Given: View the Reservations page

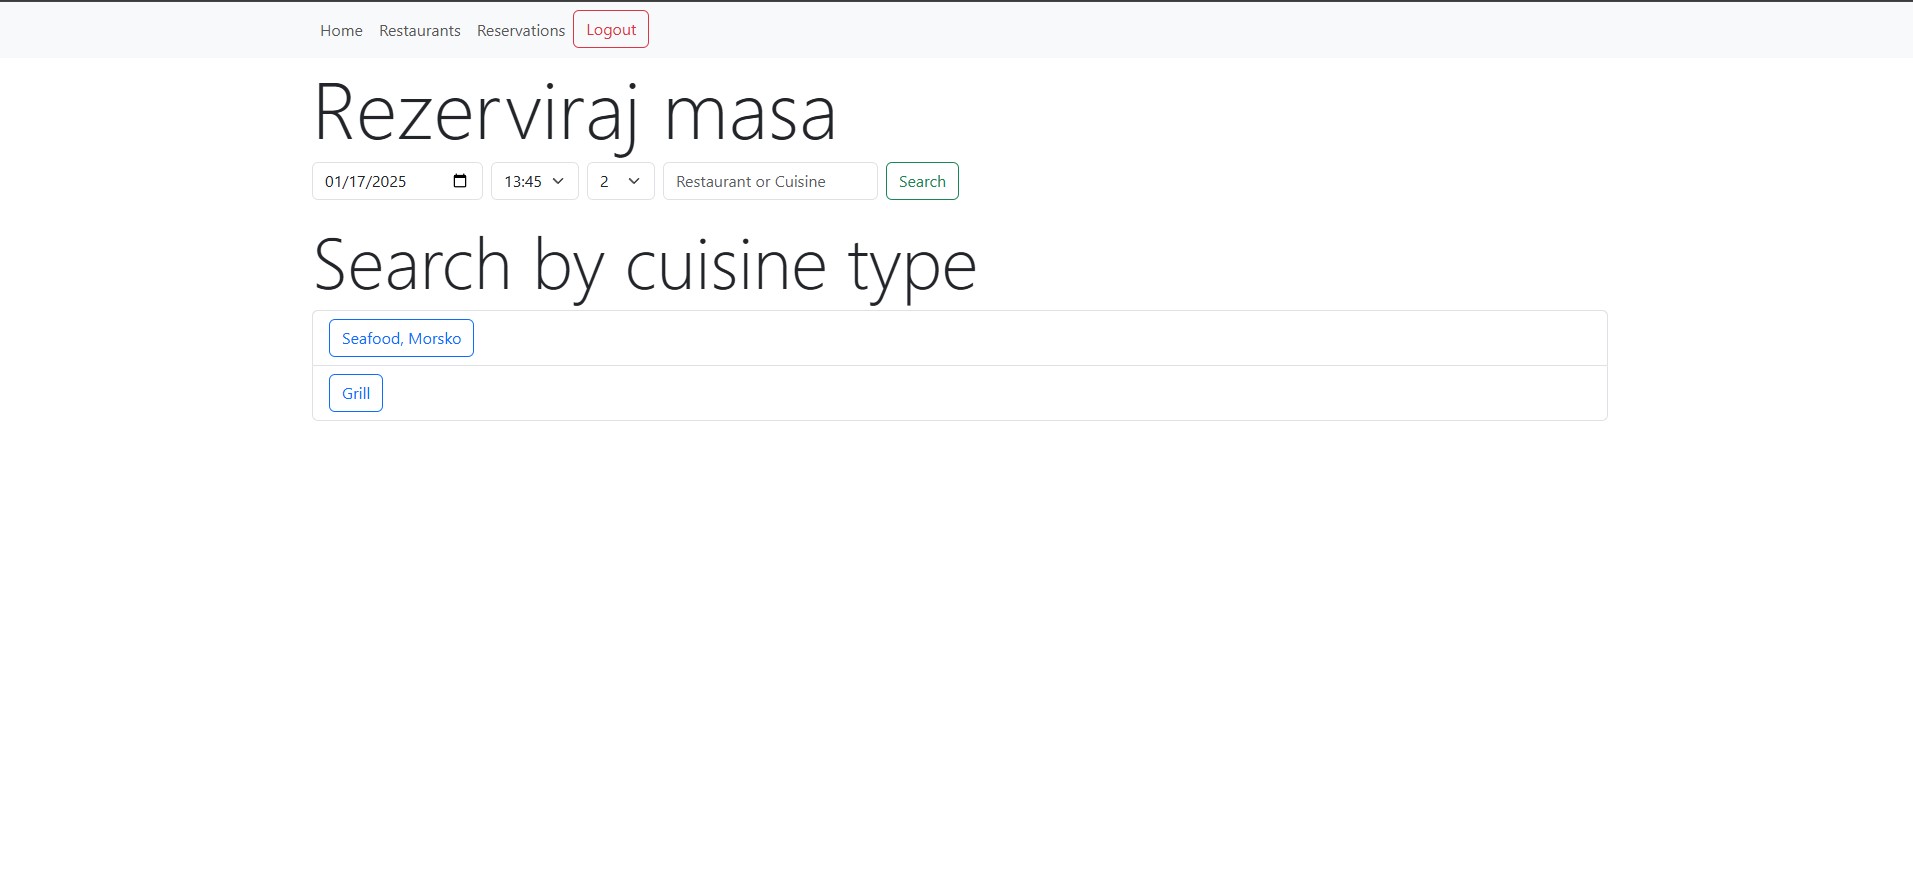Looking at the screenshot, I should tap(521, 30).
